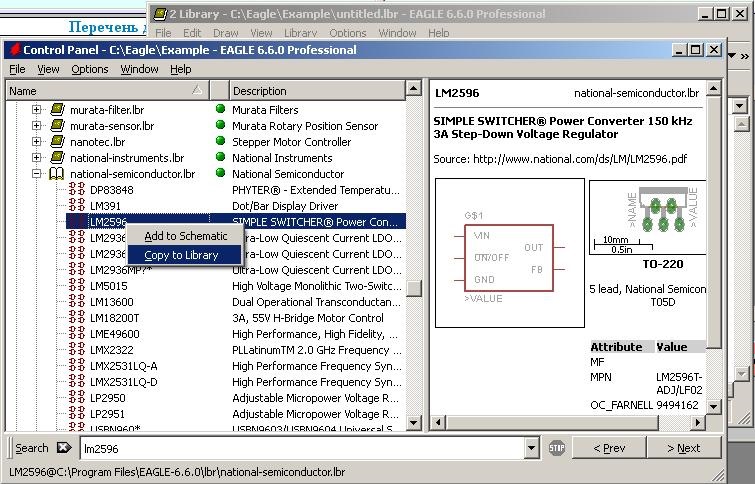755x484 pixels.
Task: Click the device icon beside LMX2322
Action: 77,349
